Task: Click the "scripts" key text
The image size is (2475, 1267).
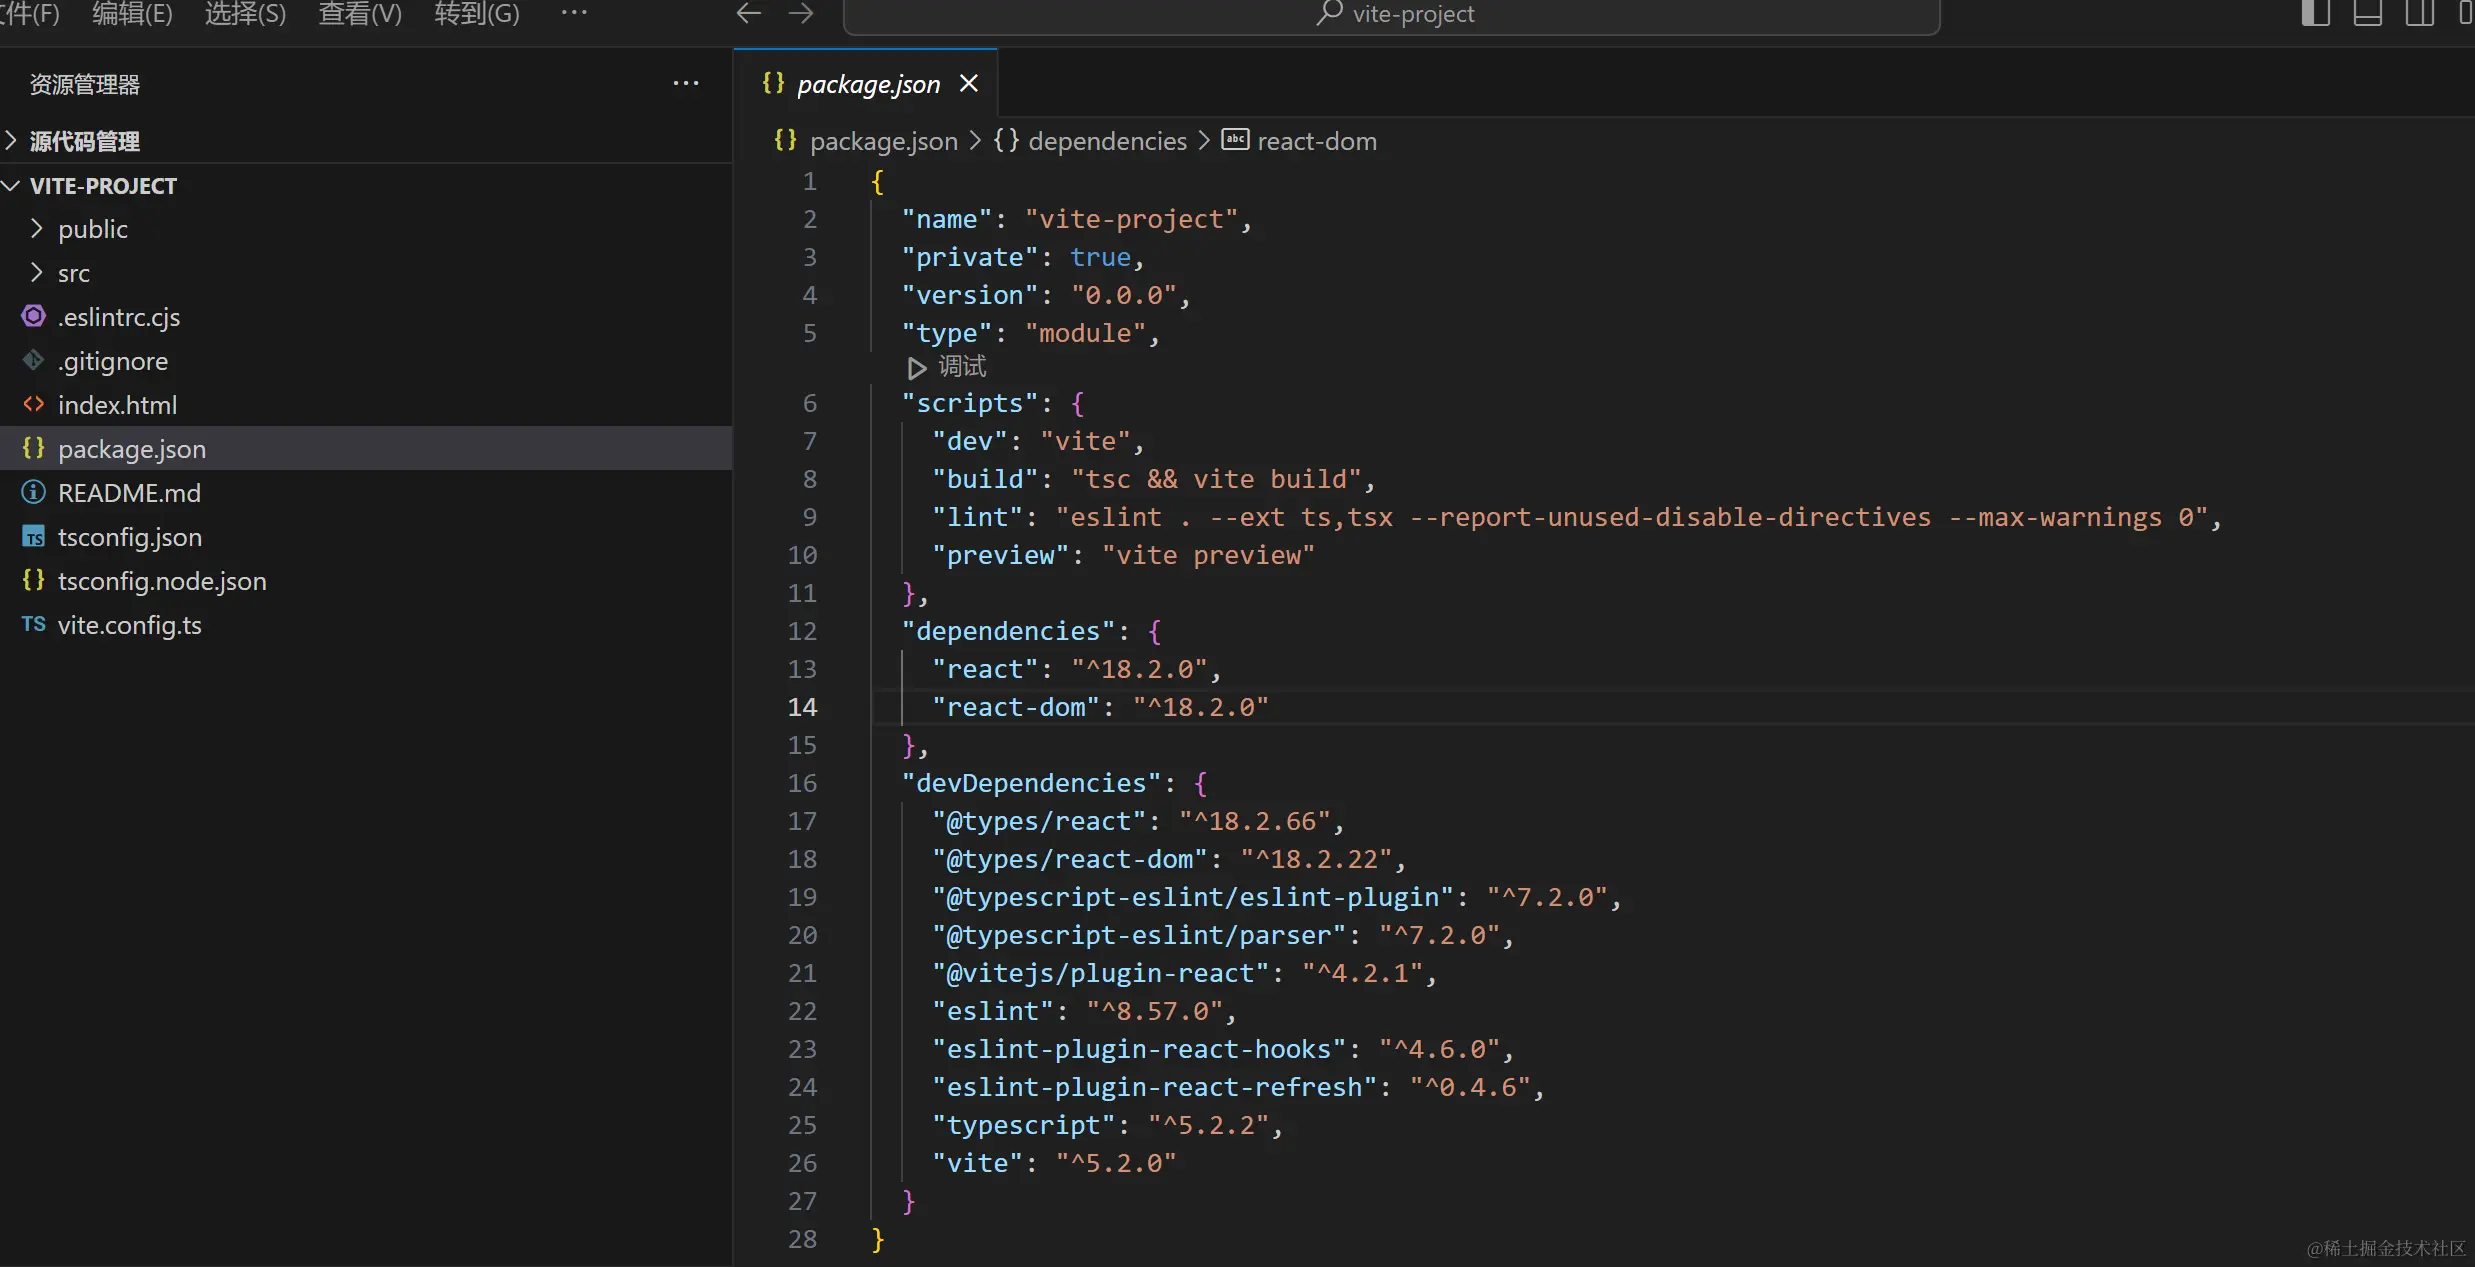Action: (x=970, y=403)
